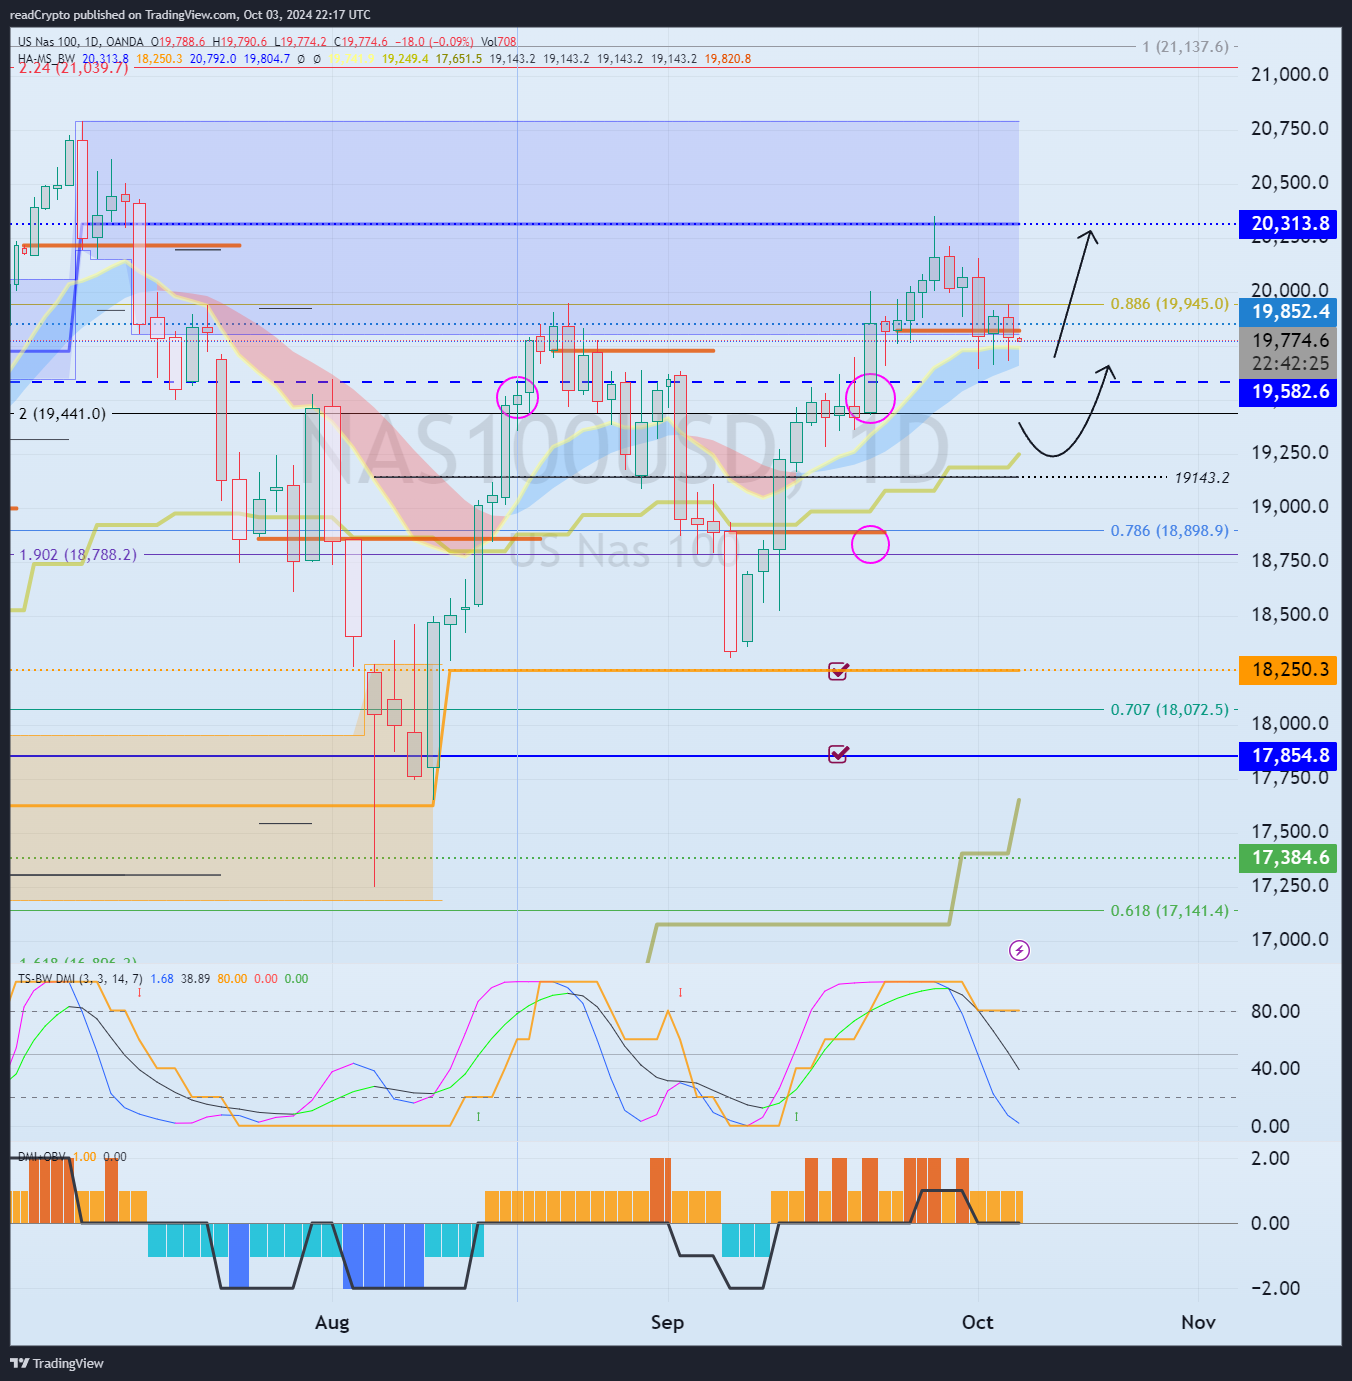Click the 19,250.0 price axis tick
This screenshot has height=1381, width=1352.
[1290, 452]
